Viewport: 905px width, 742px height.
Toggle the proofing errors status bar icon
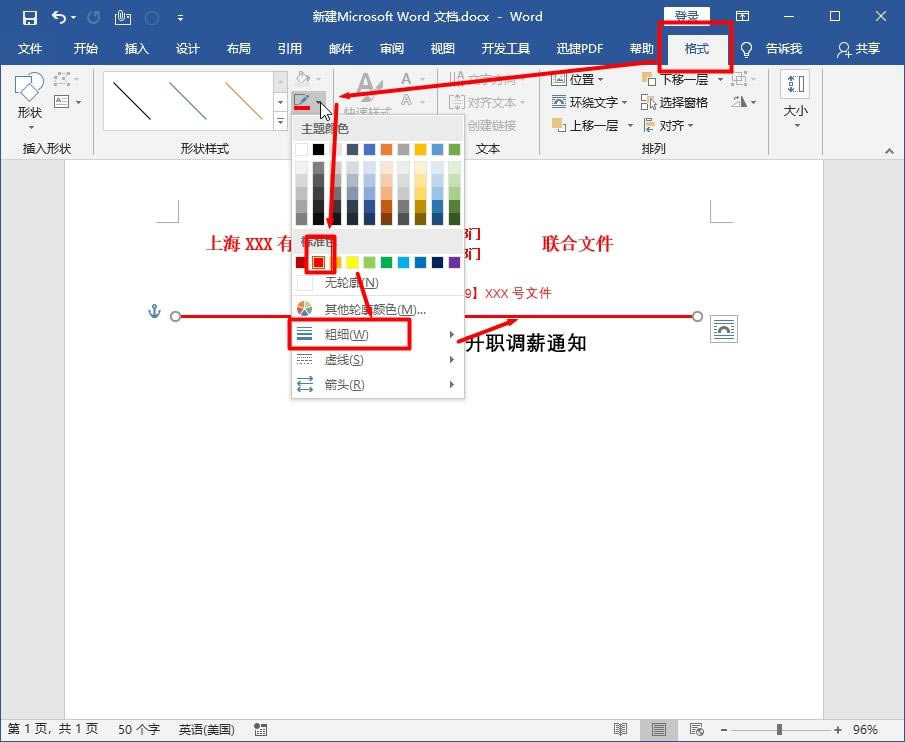tap(259, 729)
